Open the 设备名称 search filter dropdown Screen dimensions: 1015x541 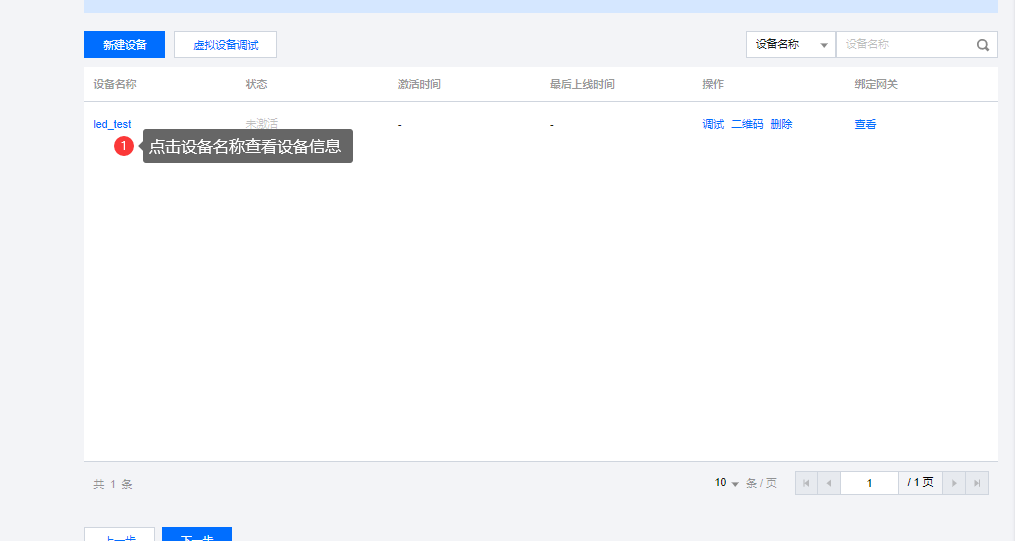(790, 45)
